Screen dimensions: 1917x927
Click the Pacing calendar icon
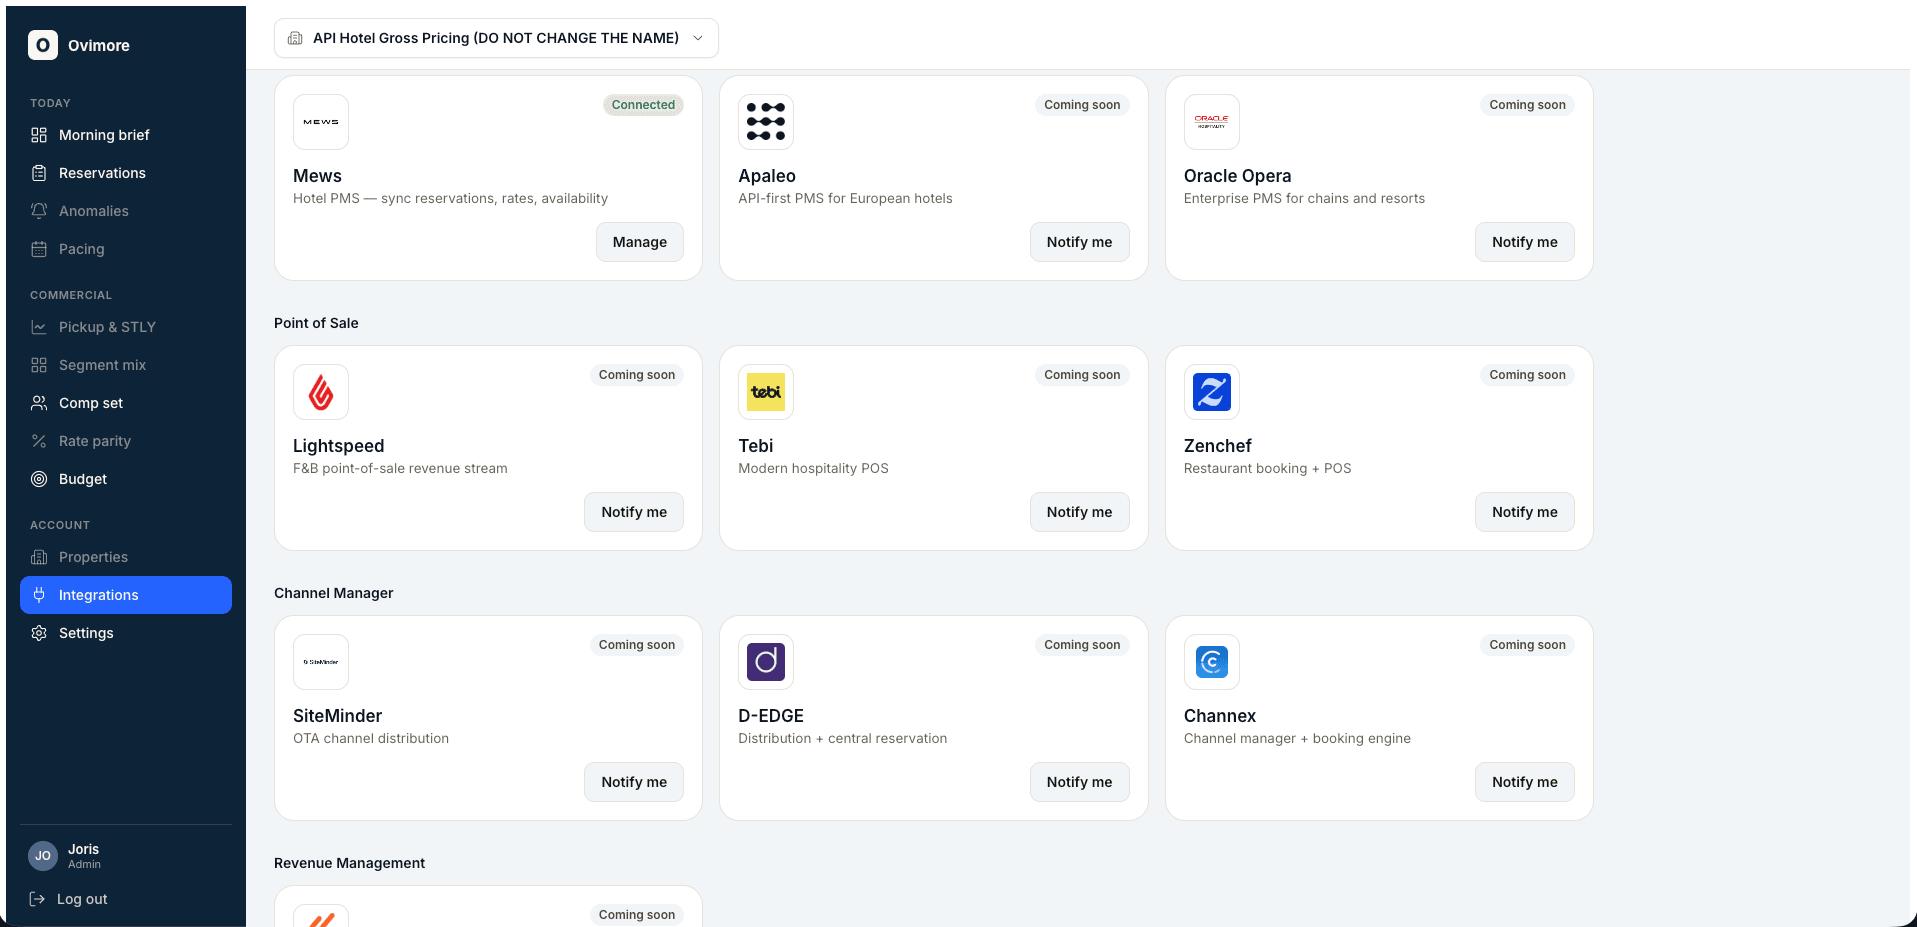(x=39, y=249)
